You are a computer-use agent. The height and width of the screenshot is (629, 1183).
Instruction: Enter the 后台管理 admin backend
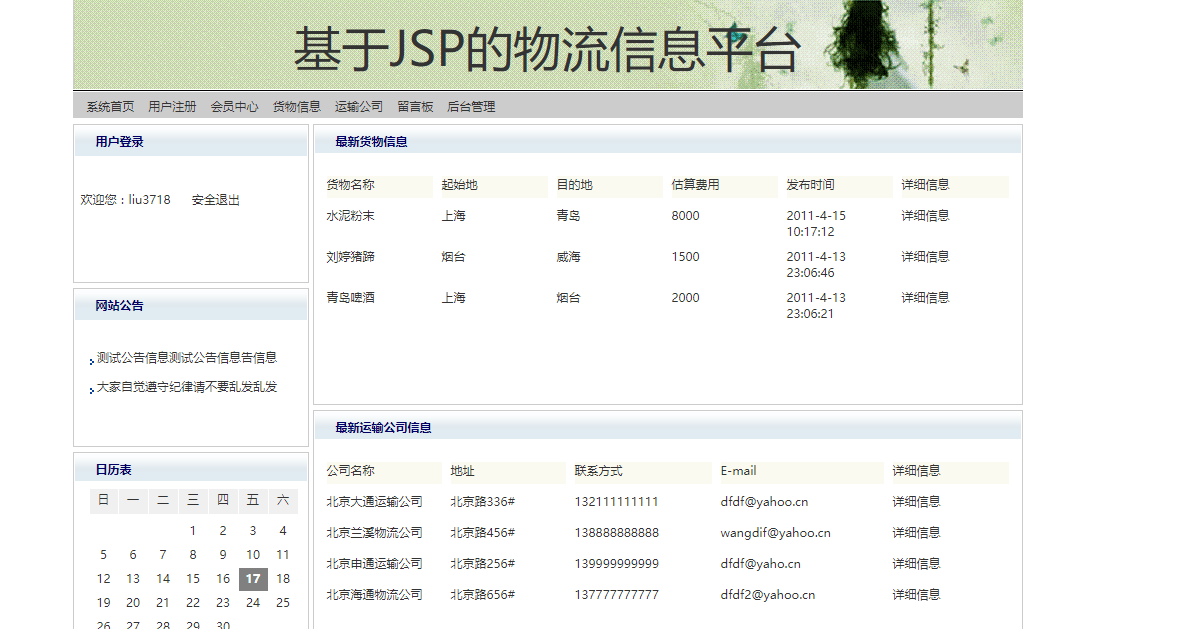[471, 106]
